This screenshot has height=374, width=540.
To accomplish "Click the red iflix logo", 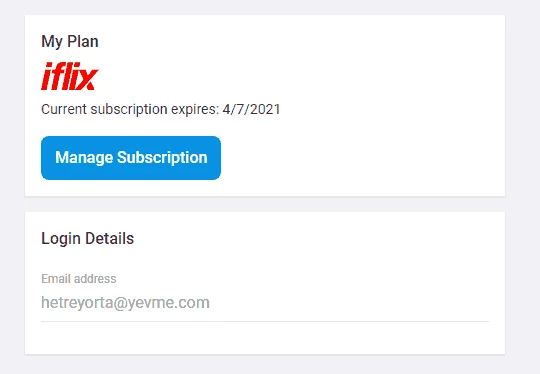I will click(x=70, y=76).
